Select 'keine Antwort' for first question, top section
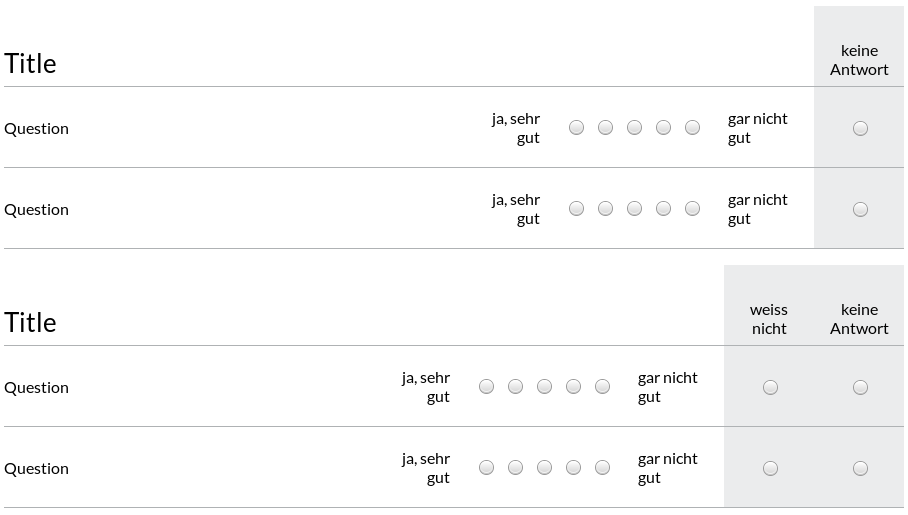 click(x=860, y=128)
